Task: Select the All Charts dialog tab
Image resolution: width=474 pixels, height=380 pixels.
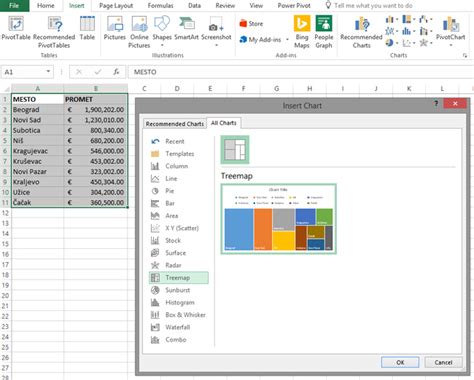Action: point(224,123)
